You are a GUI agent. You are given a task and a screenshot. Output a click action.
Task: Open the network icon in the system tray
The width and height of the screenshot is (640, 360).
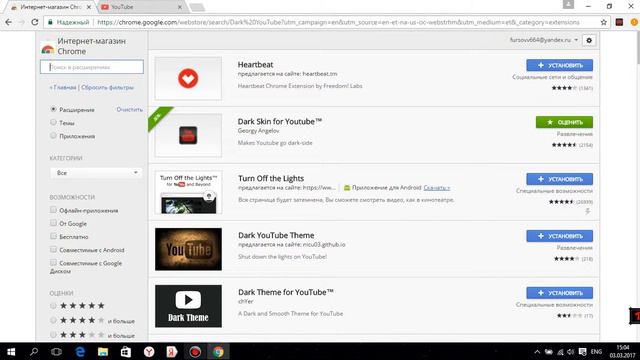[560, 352]
